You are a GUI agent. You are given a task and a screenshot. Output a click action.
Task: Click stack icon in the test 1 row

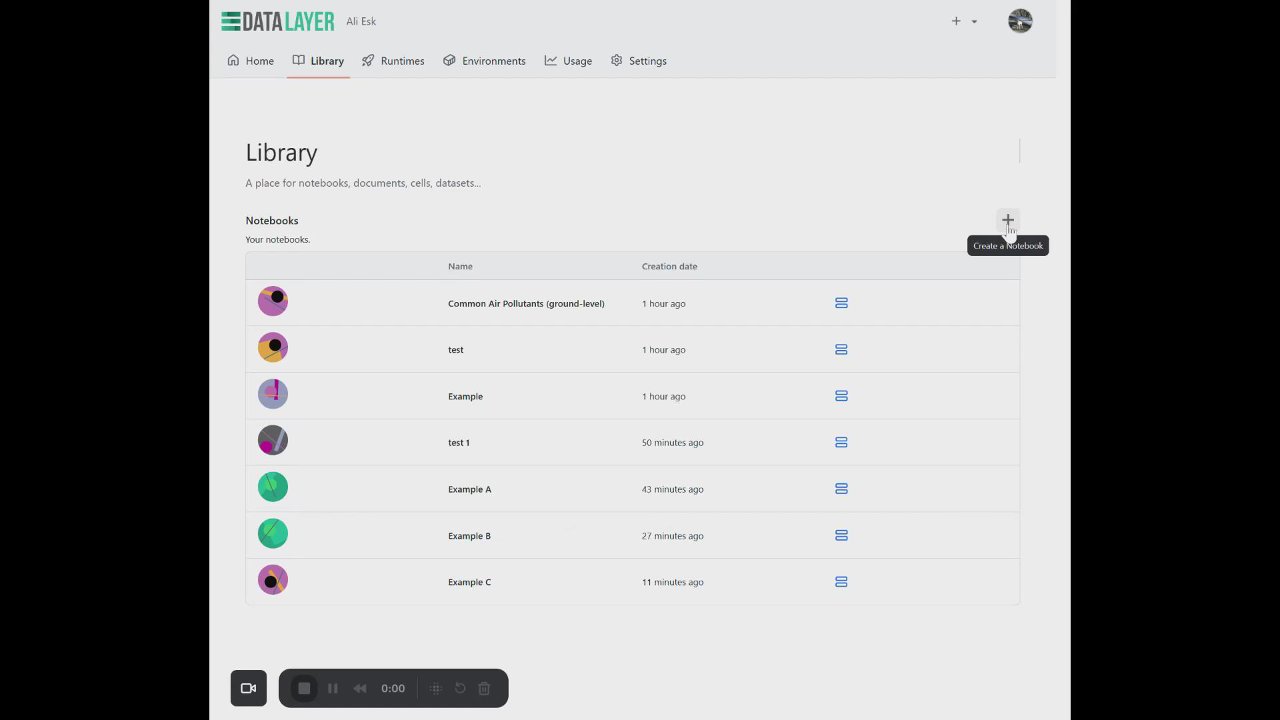[841, 442]
